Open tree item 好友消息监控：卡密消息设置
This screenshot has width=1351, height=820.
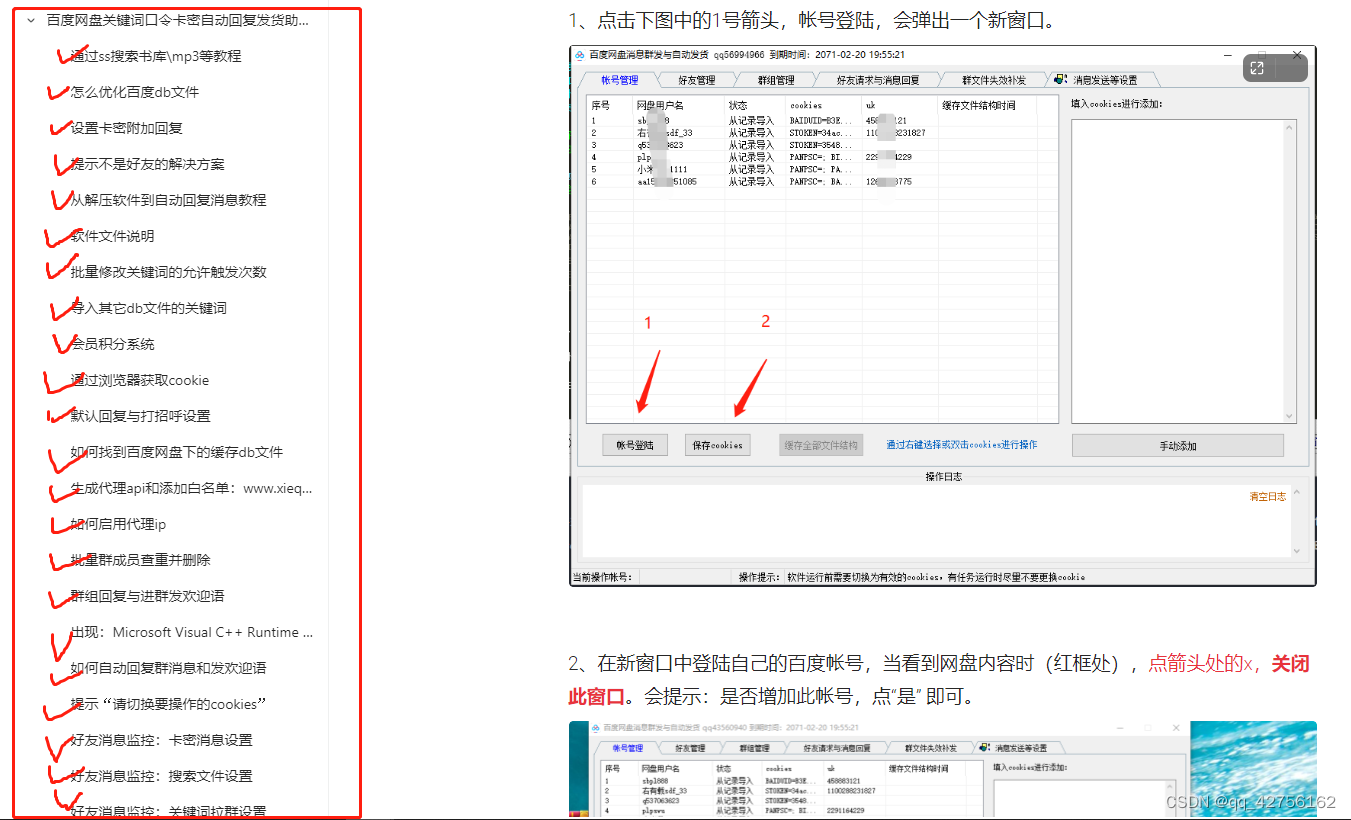click(162, 740)
